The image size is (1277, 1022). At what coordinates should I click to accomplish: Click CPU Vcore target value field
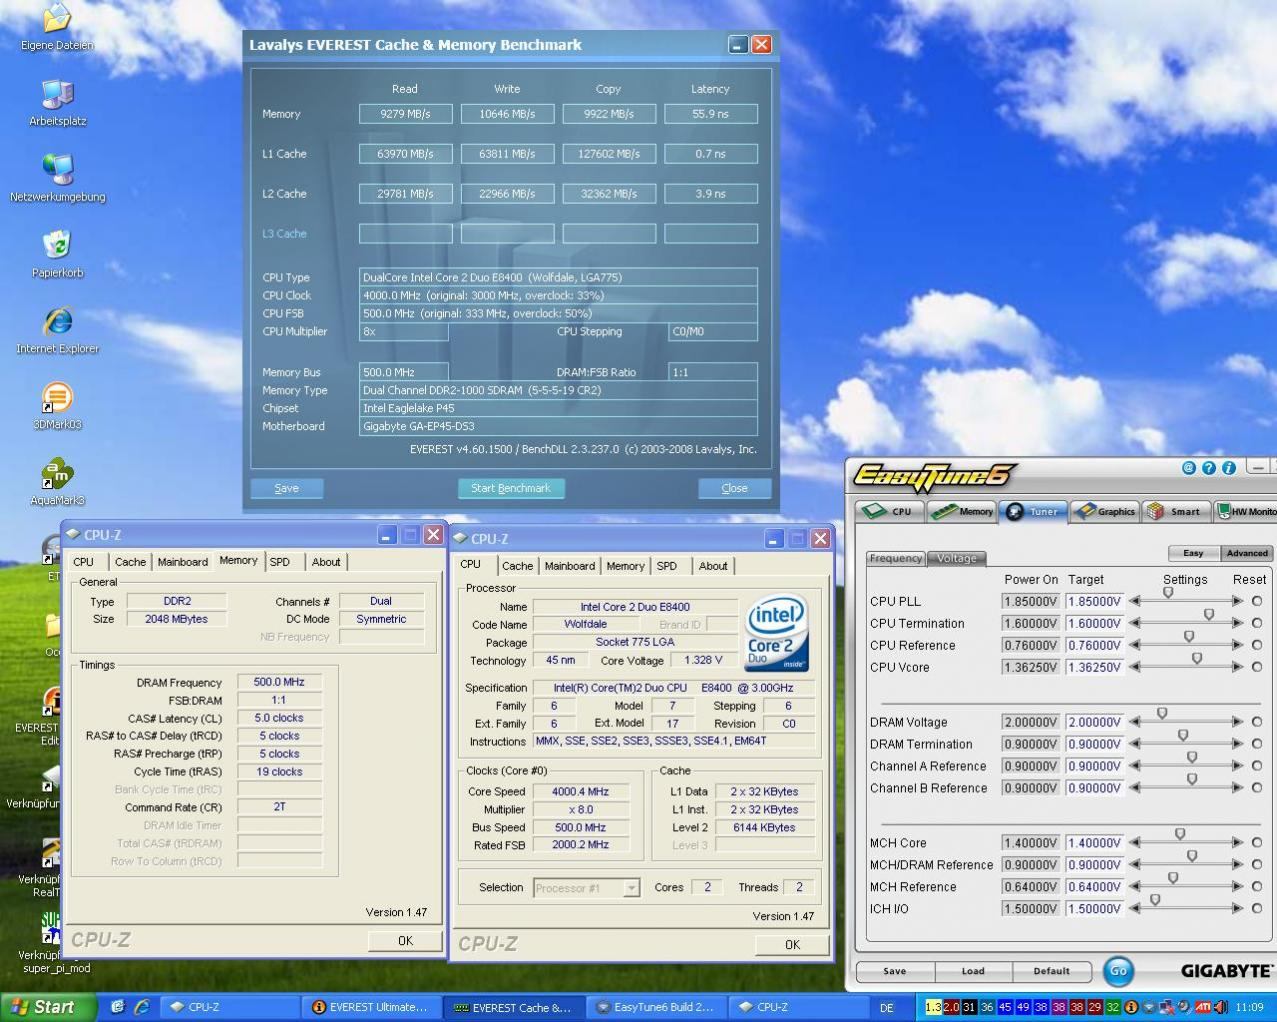pos(1094,667)
